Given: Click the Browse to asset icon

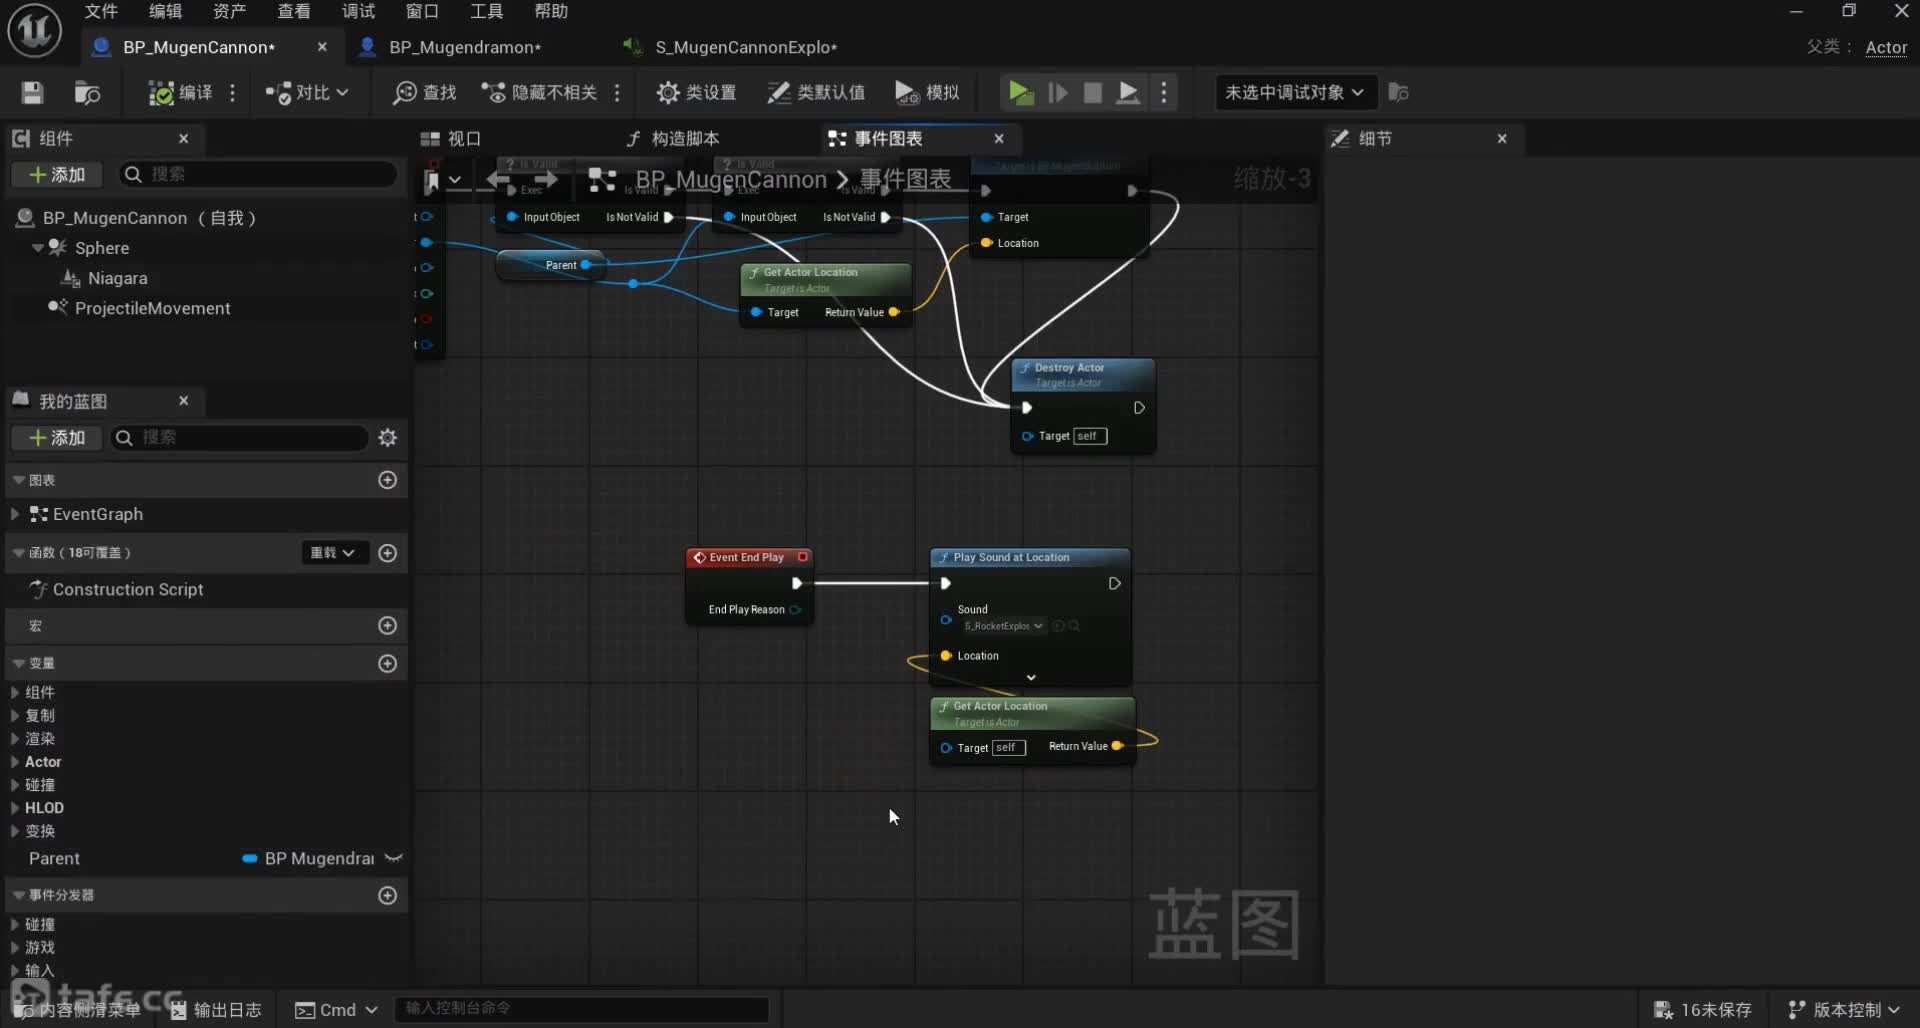Looking at the screenshot, I should pyautogui.click(x=87, y=93).
